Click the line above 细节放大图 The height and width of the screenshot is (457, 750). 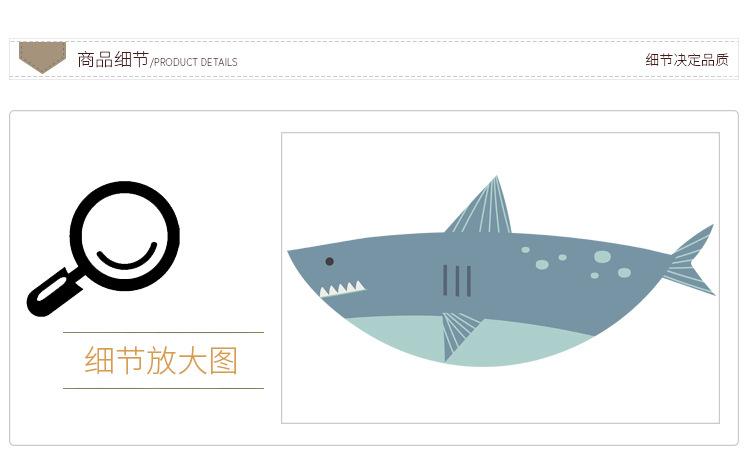click(x=163, y=332)
